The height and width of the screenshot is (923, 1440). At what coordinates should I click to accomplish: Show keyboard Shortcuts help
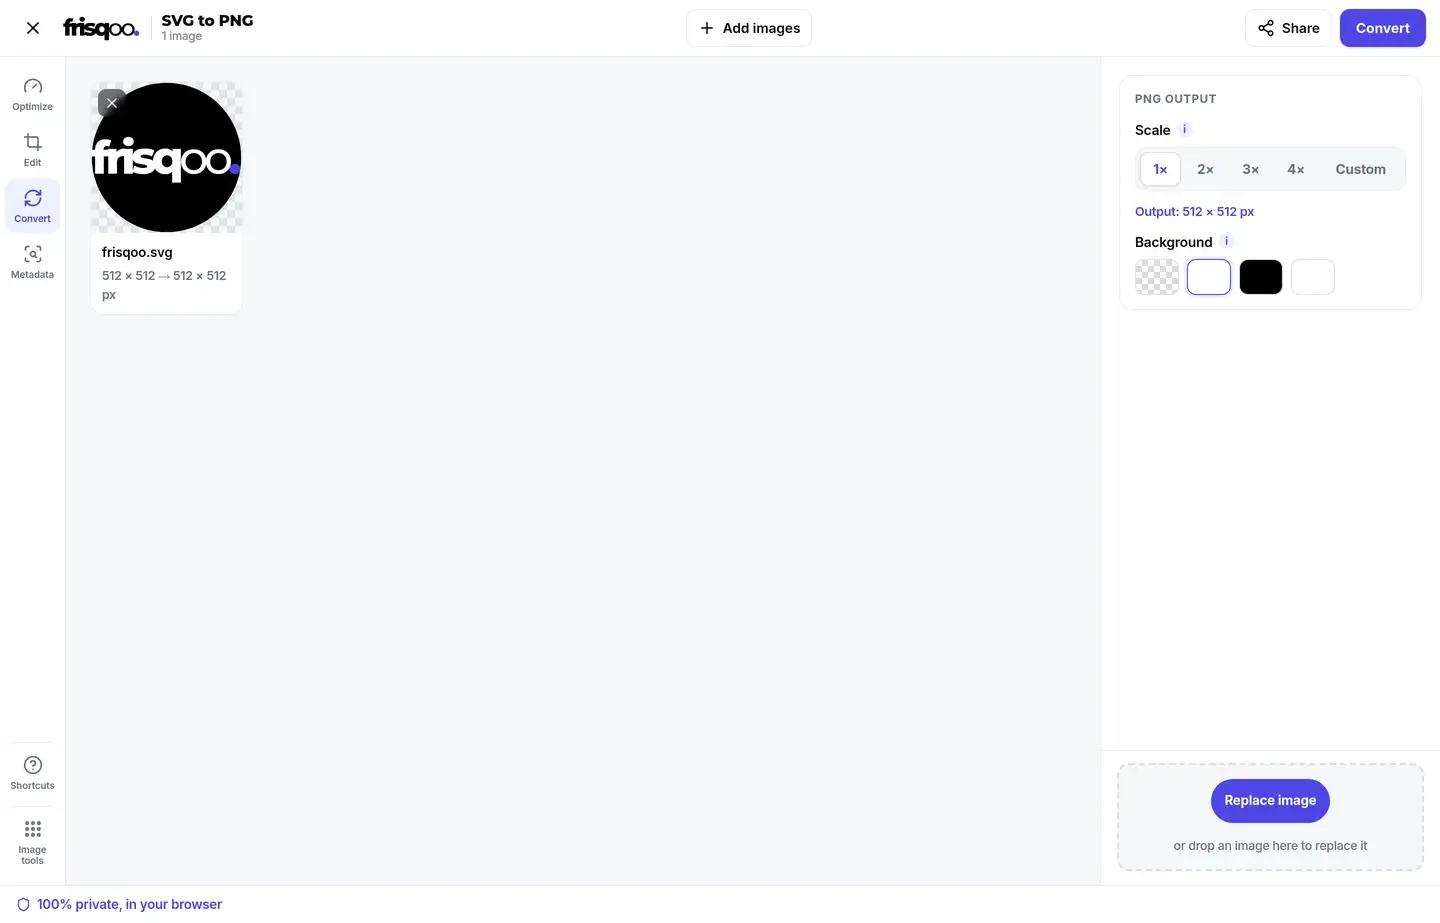(x=33, y=773)
